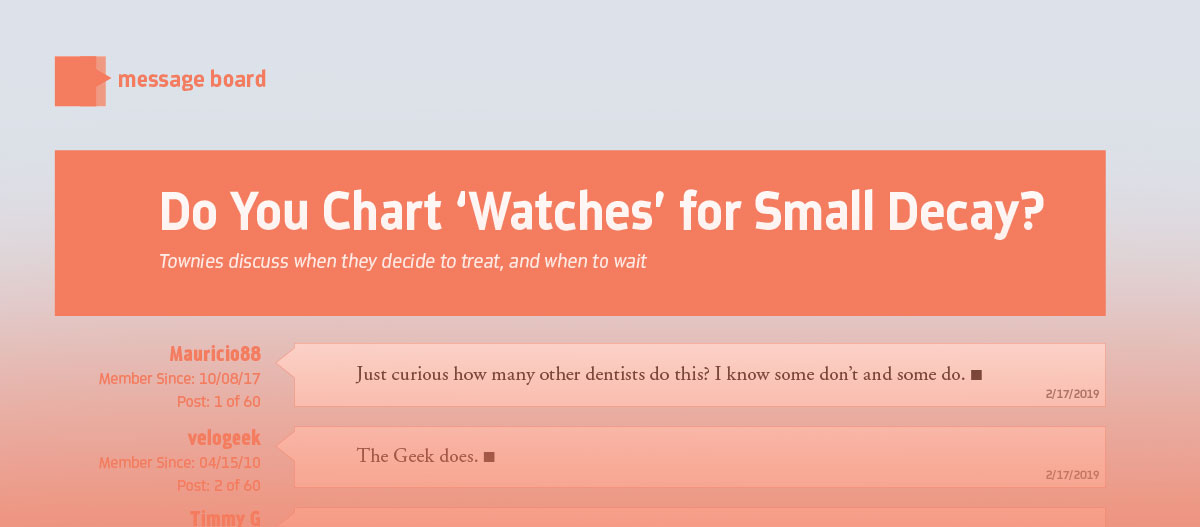Viewport: 1200px width, 527px height.
Task: Select 'Post: 2 of 60' label
Action: tap(219, 486)
